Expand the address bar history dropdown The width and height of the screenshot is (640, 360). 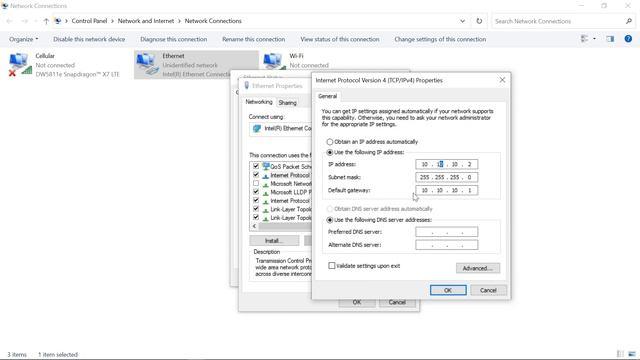[x=462, y=21]
